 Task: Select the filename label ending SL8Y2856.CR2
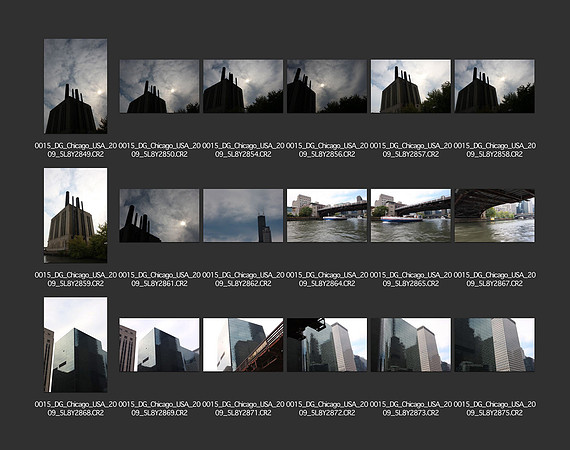coord(327,150)
